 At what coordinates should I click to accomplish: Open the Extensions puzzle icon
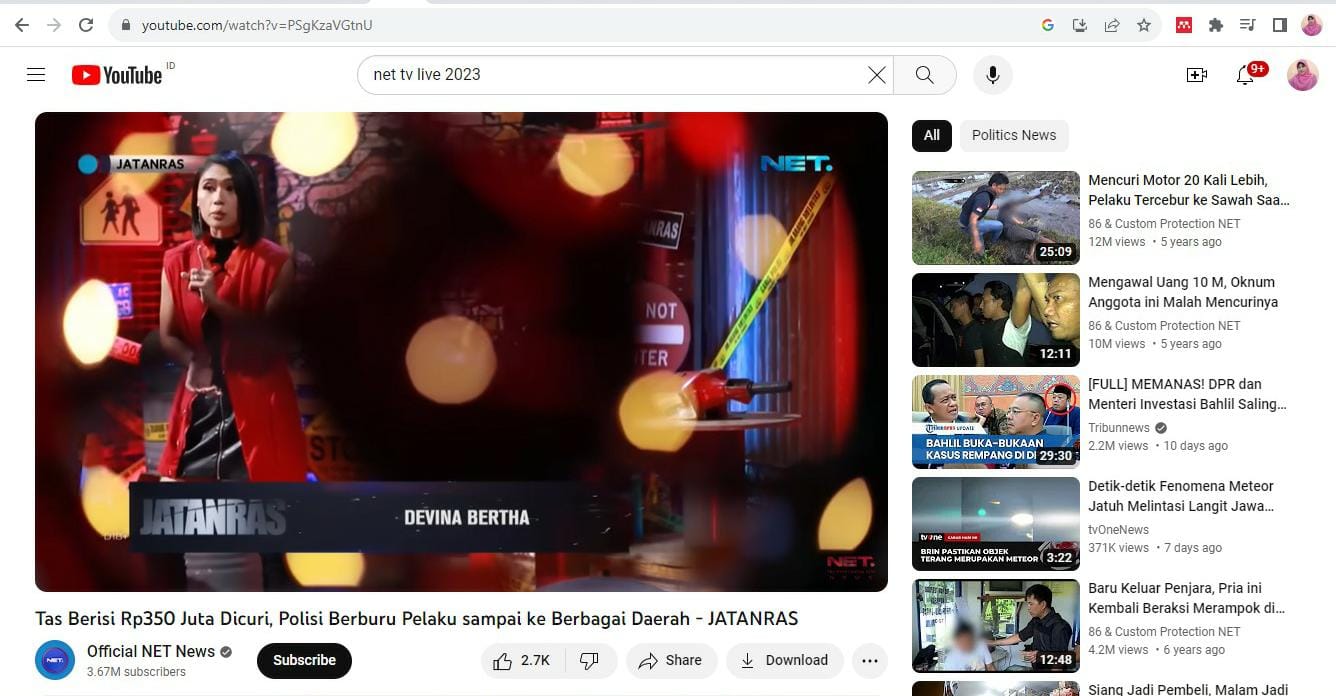pyautogui.click(x=1216, y=25)
